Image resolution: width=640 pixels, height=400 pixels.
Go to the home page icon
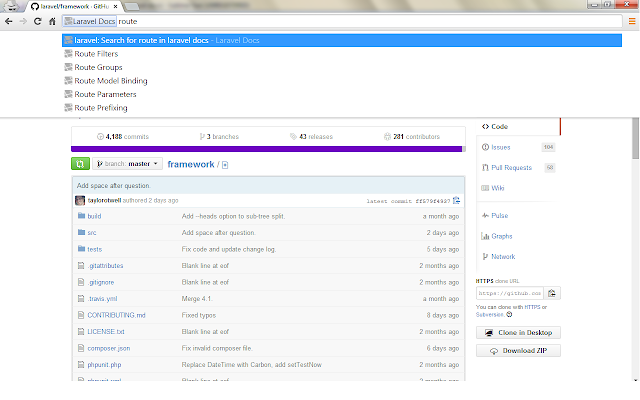click(x=52, y=21)
